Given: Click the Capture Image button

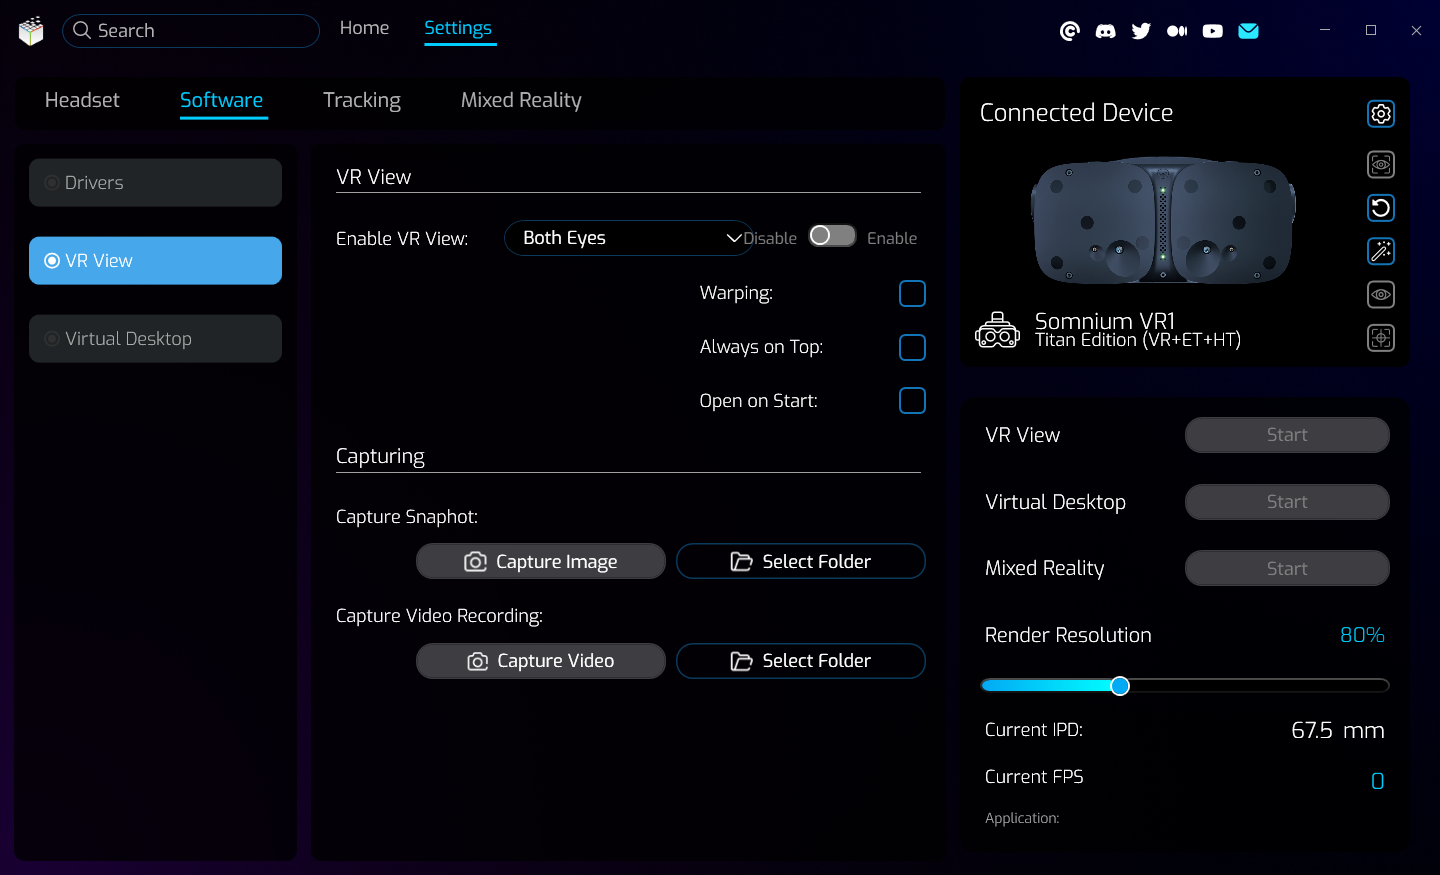Looking at the screenshot, I should tap(541, 561).
